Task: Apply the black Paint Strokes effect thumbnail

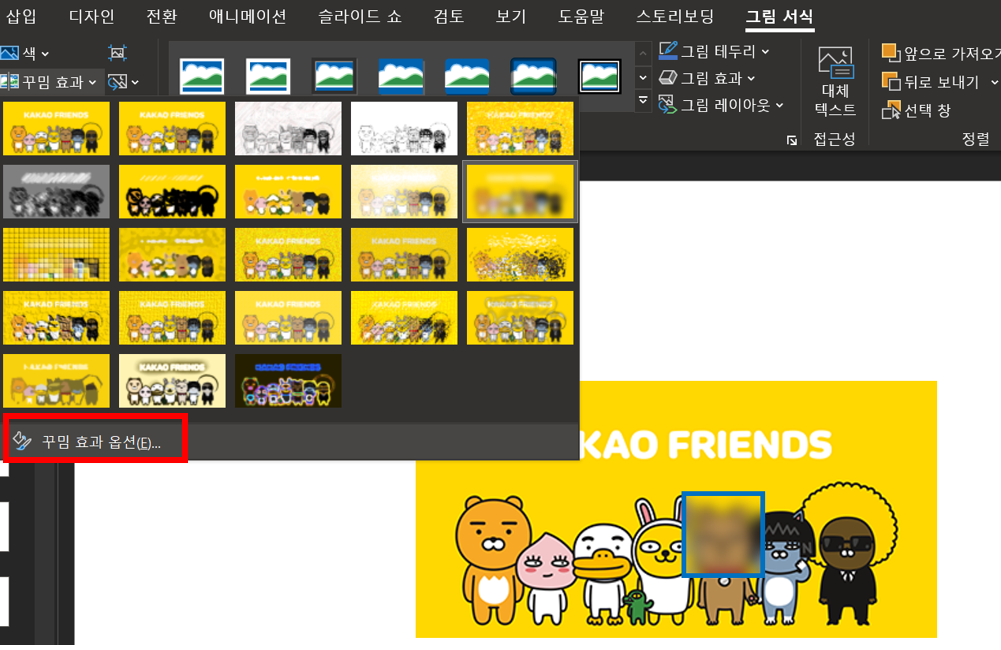Action: click(x=172, y=192)
